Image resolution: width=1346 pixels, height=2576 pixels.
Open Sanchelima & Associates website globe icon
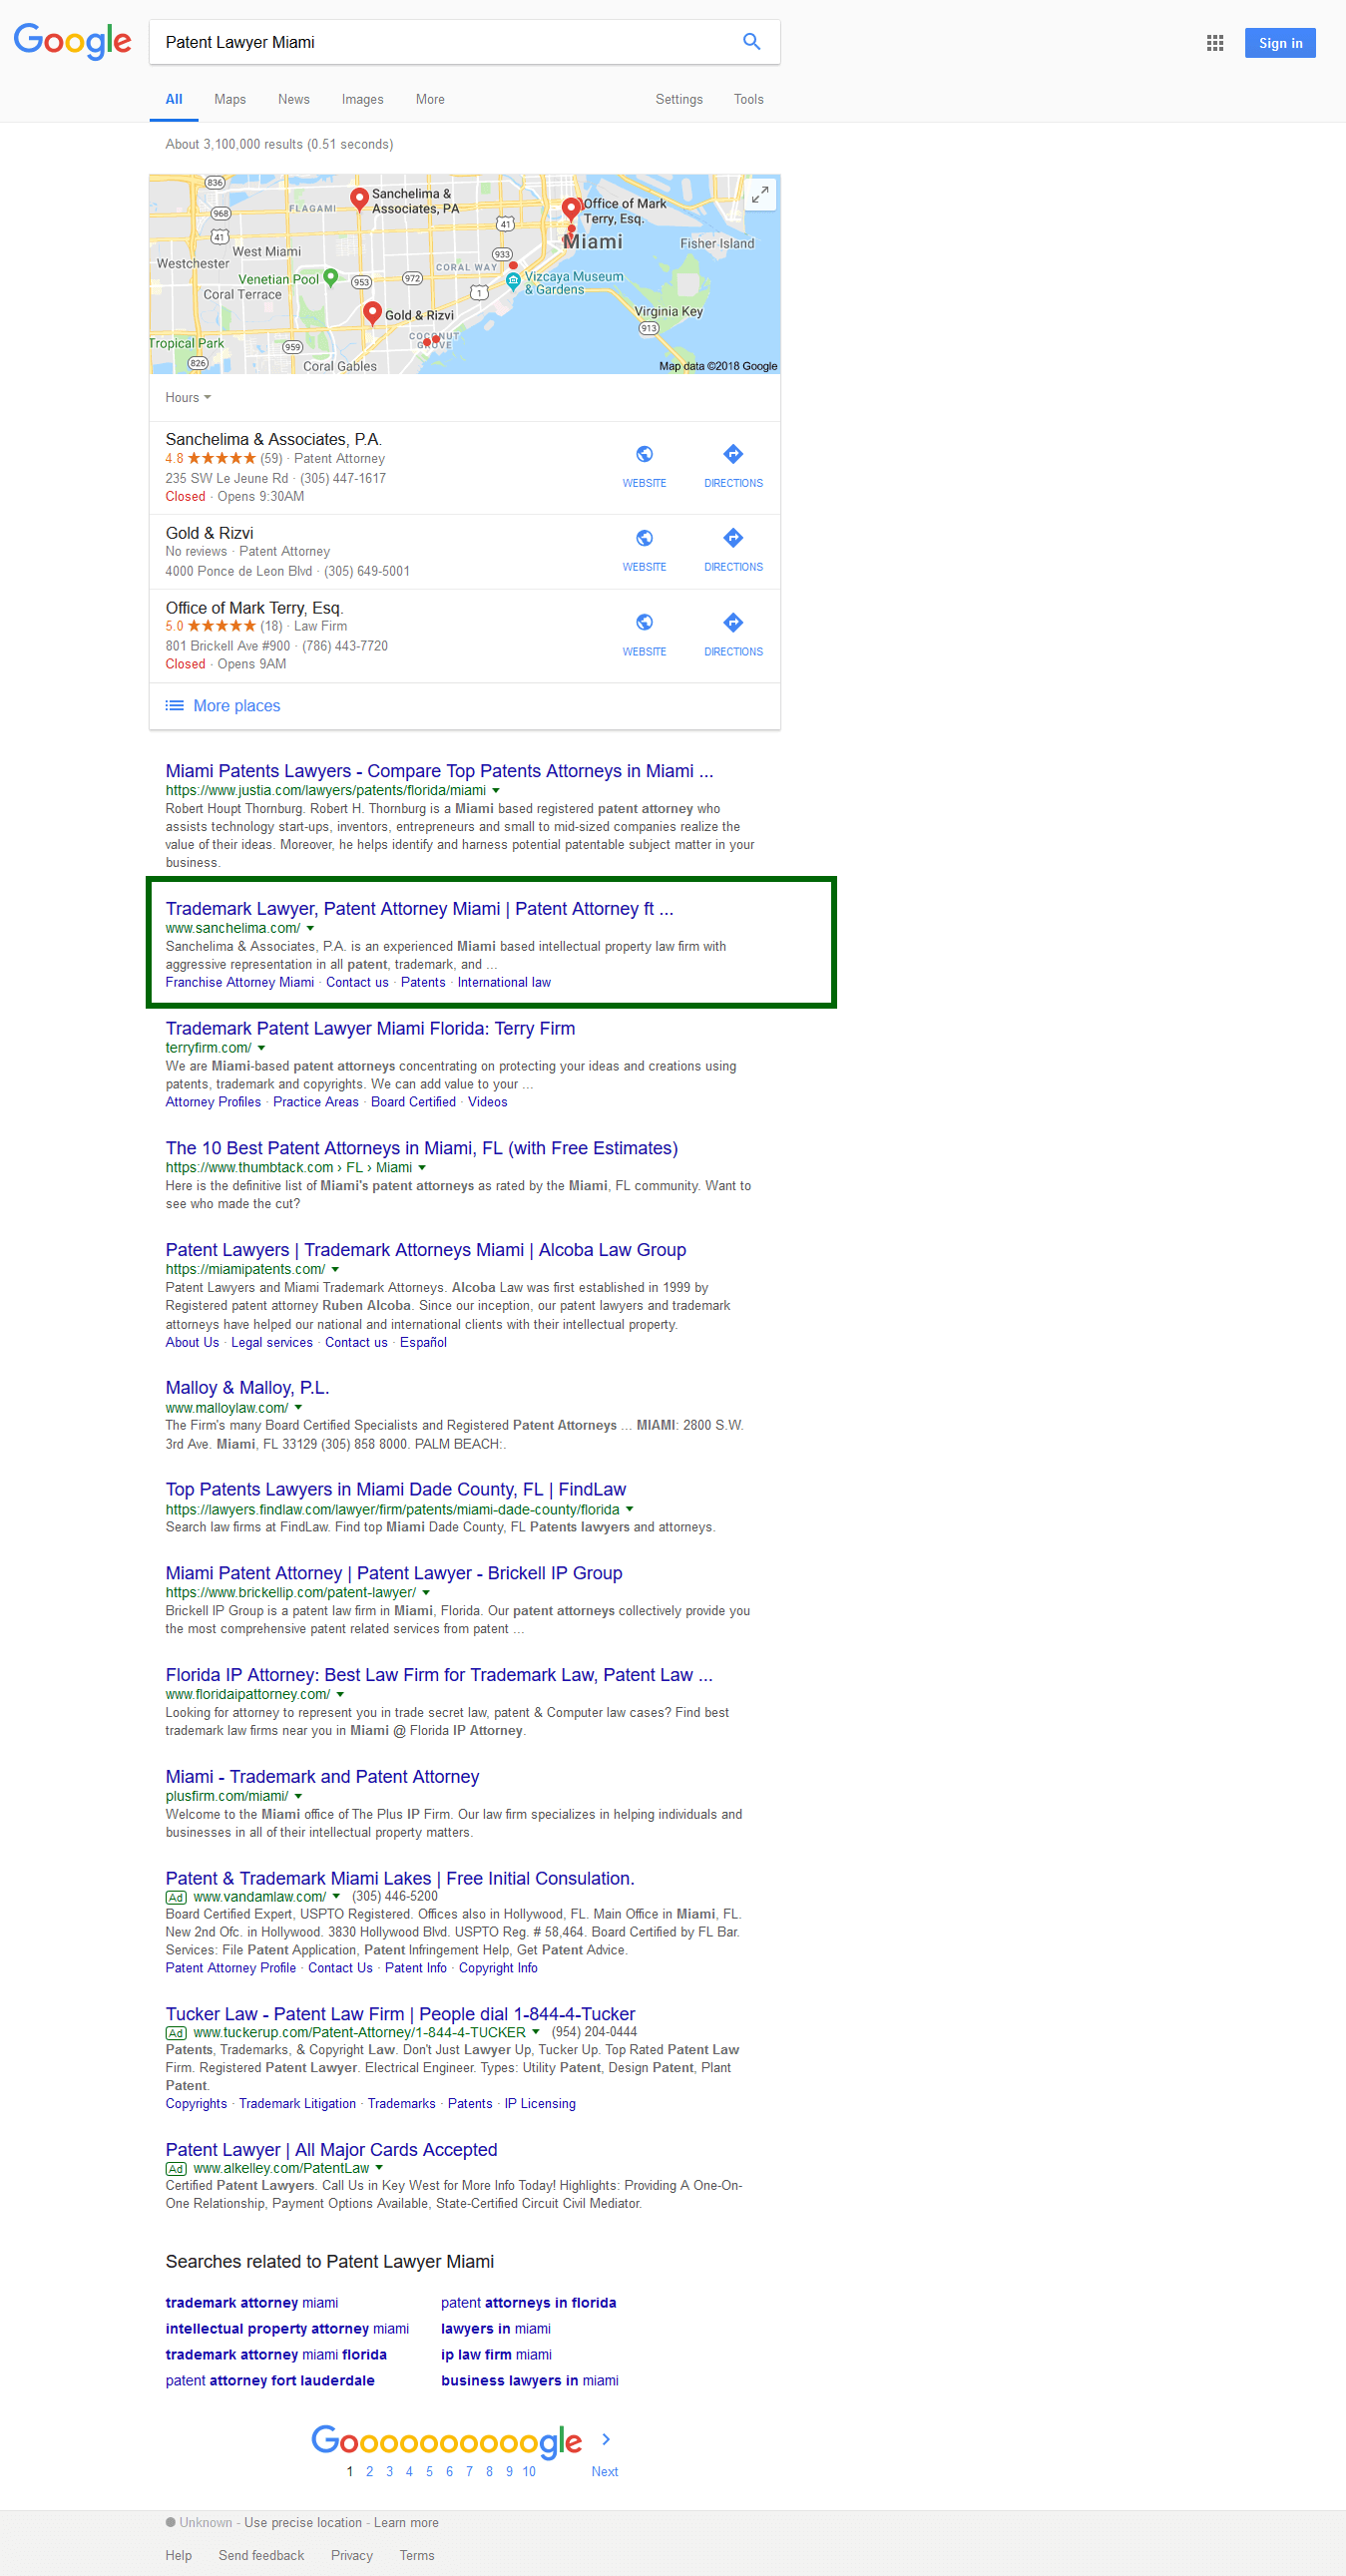[645, 454]
